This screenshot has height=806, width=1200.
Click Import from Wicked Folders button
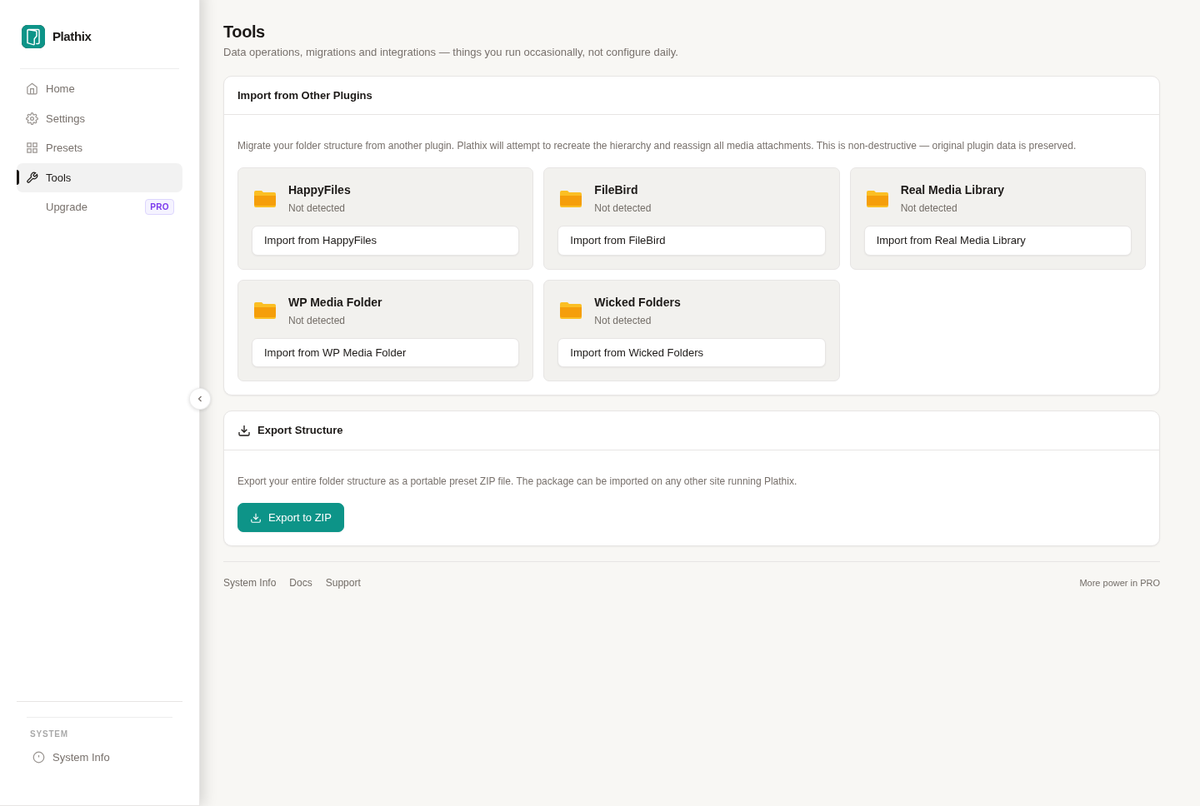click(x=691, y=353)
